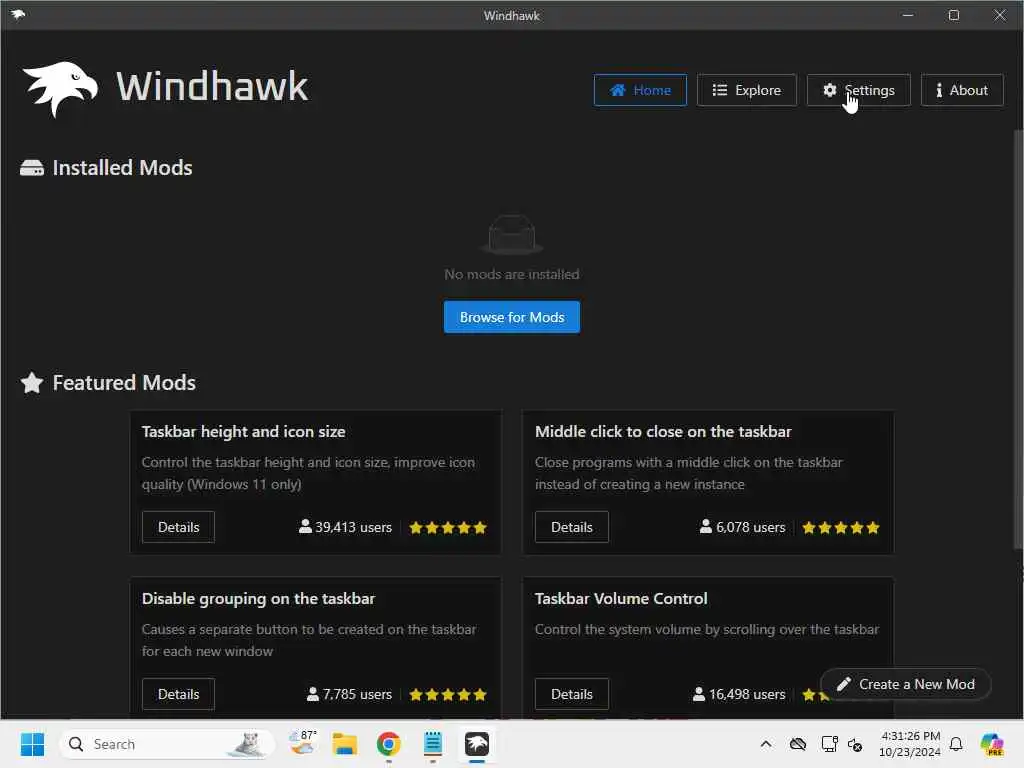Click the Taskbar height and icon size title
The height and width of the screenshot is (768, 1024).
pyautogui.click(x=244, y=432)
